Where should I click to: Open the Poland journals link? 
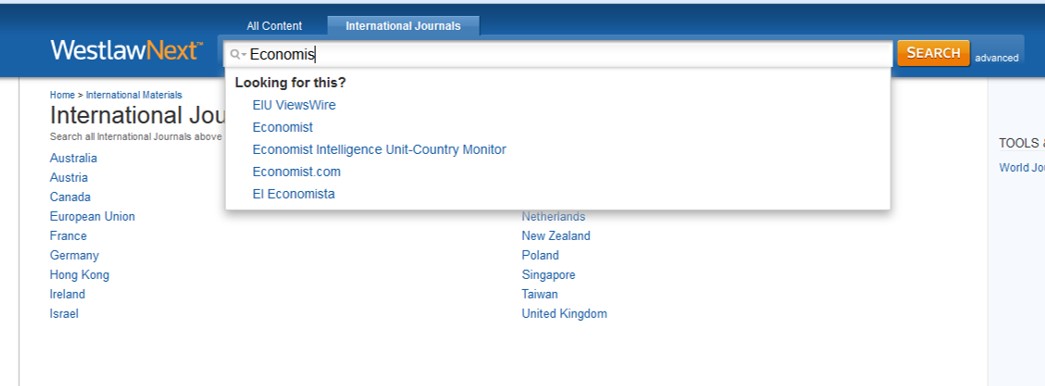(x=540, y=255)
